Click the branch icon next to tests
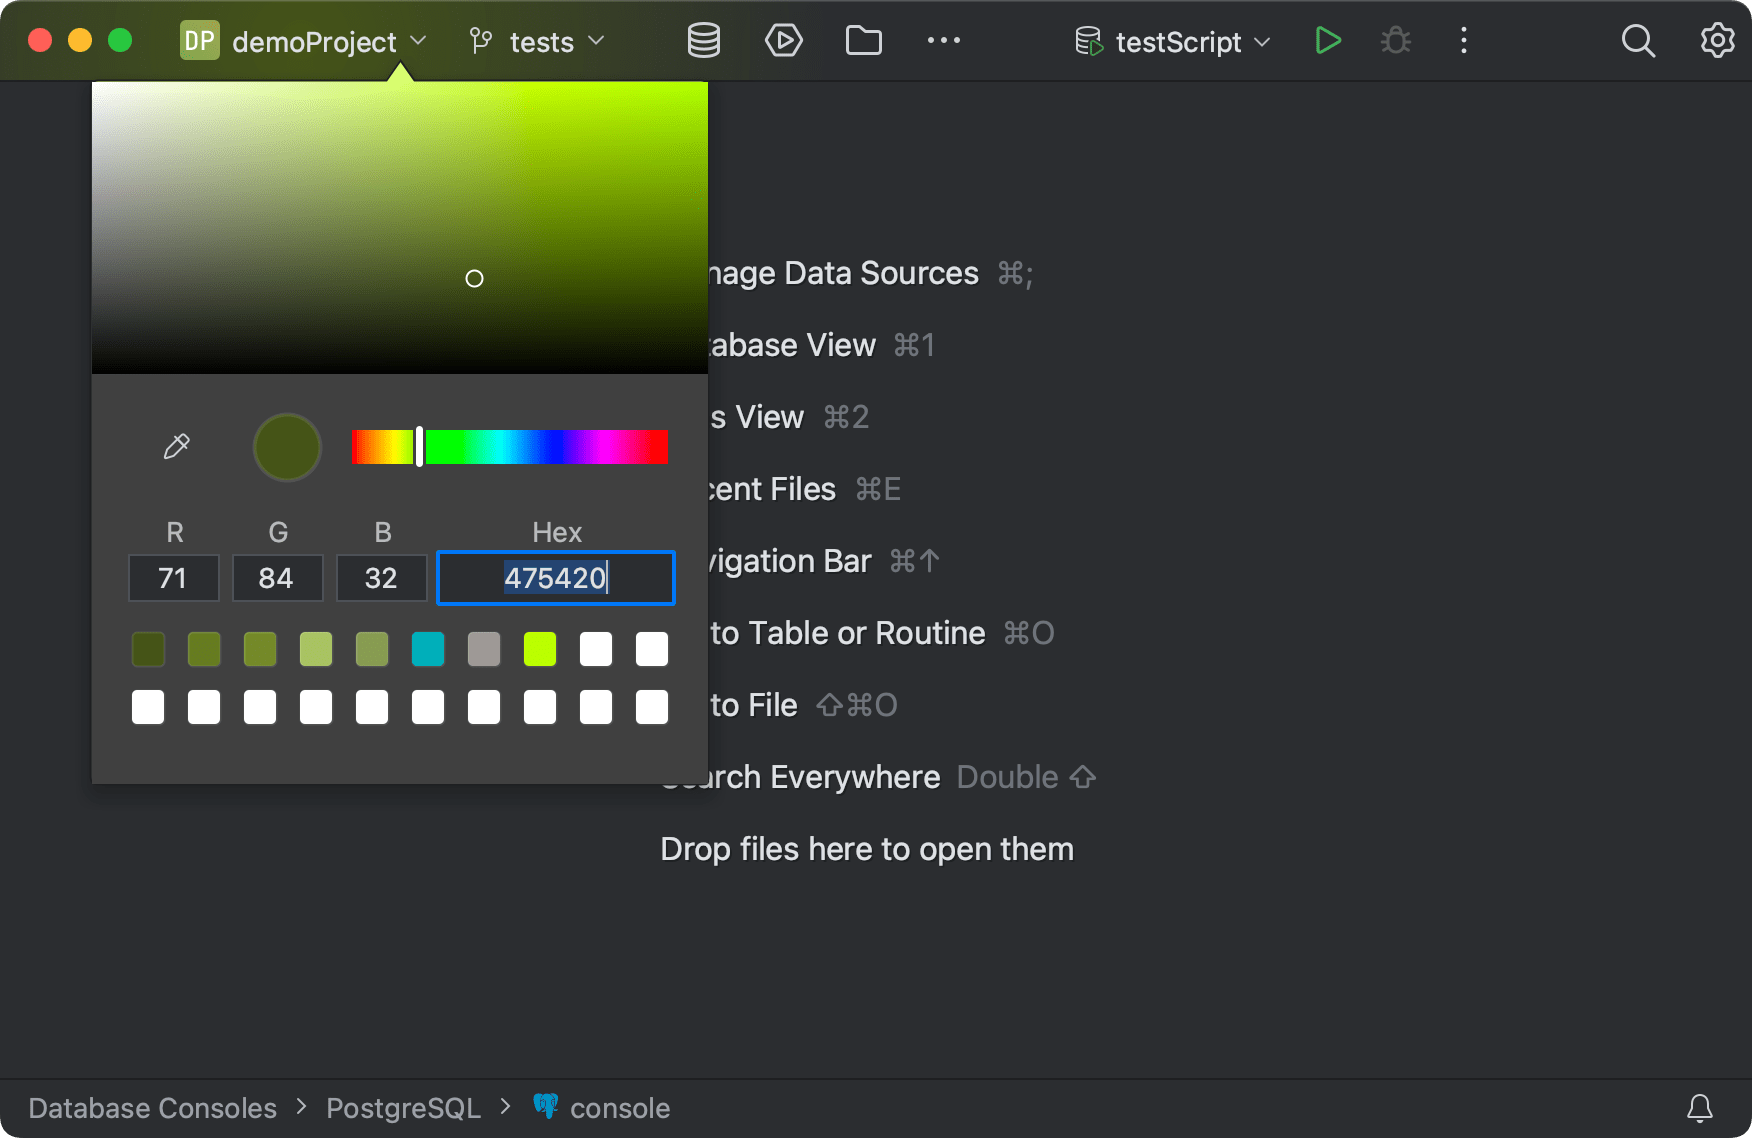The height and width of the screenshot is (1138, 1752). [481, 41]
